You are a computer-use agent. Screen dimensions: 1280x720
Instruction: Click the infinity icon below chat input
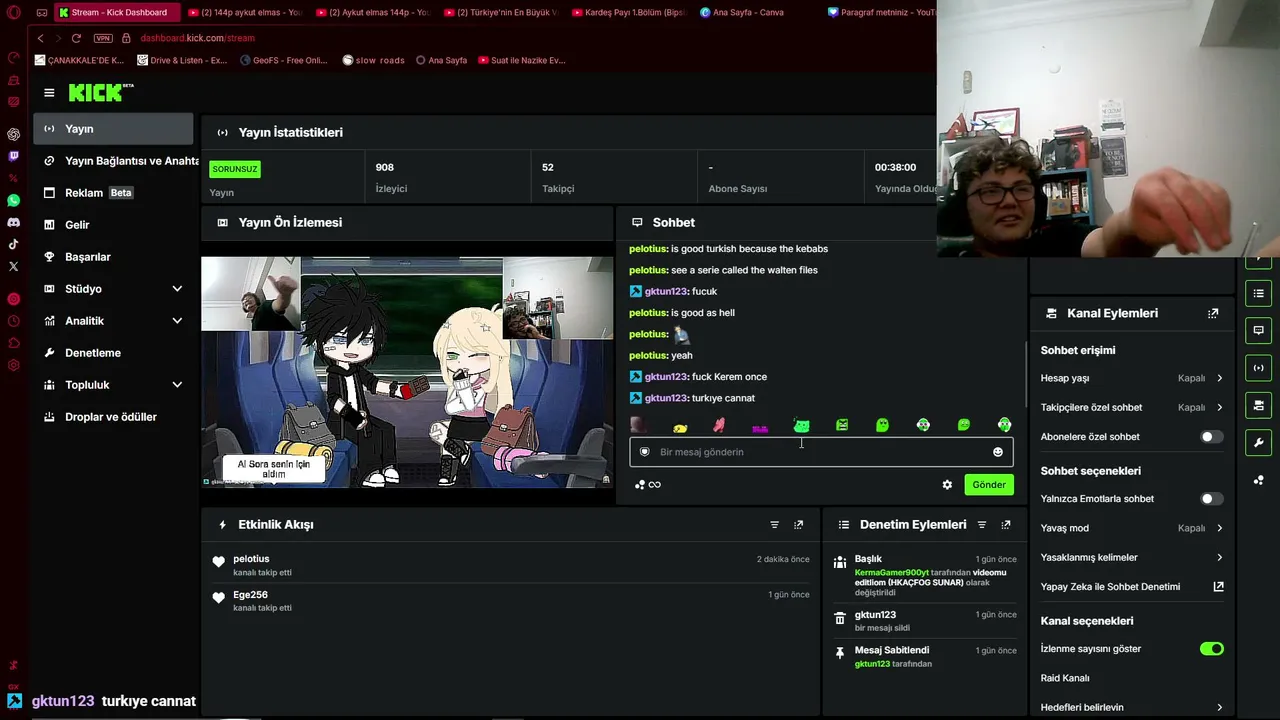655,485
